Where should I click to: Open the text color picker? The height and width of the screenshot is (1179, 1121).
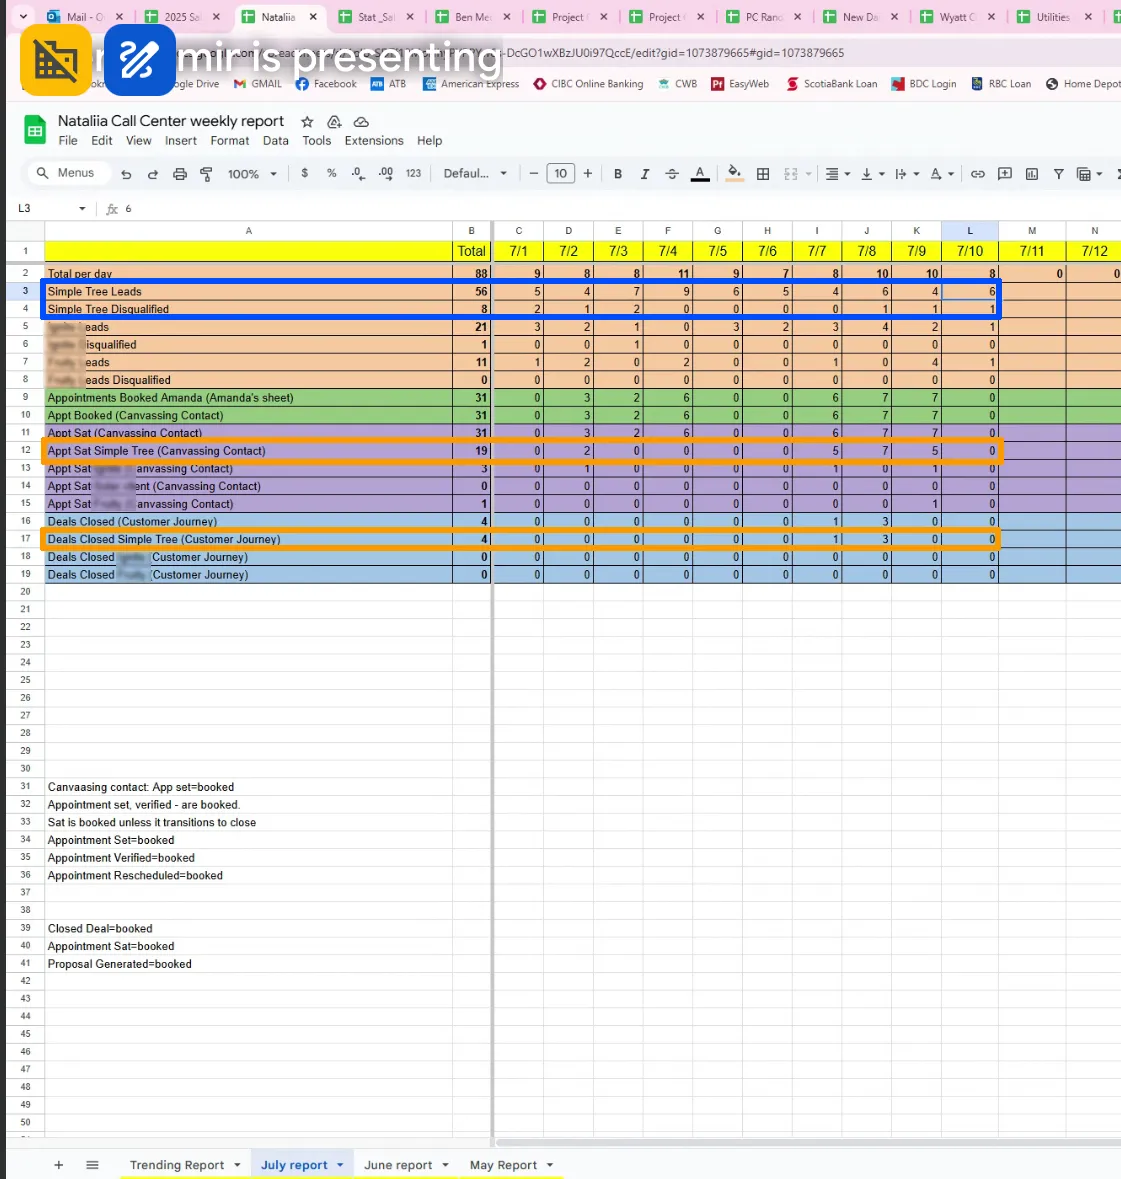click(700, 174)
